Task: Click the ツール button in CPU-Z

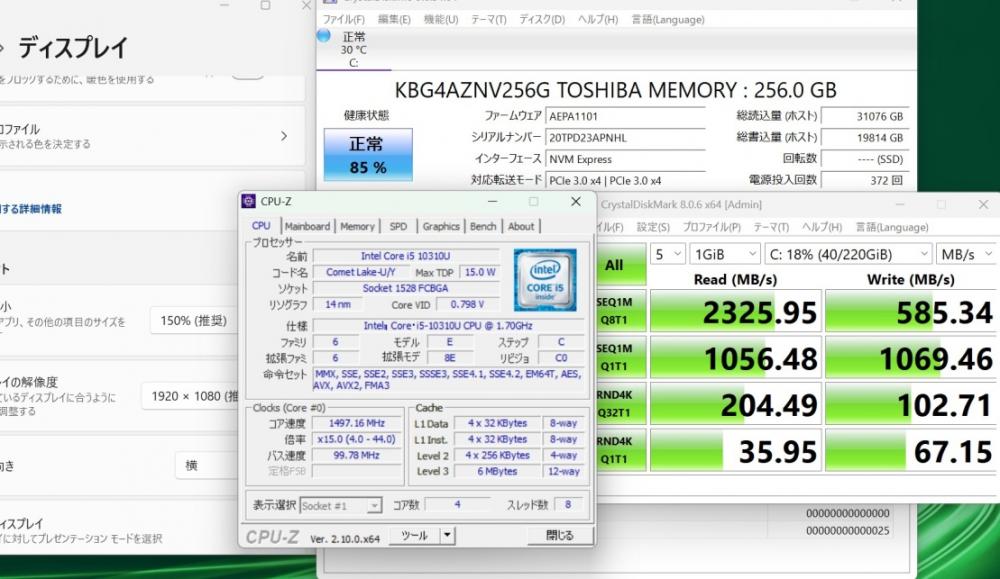Action: coord(415,536)
